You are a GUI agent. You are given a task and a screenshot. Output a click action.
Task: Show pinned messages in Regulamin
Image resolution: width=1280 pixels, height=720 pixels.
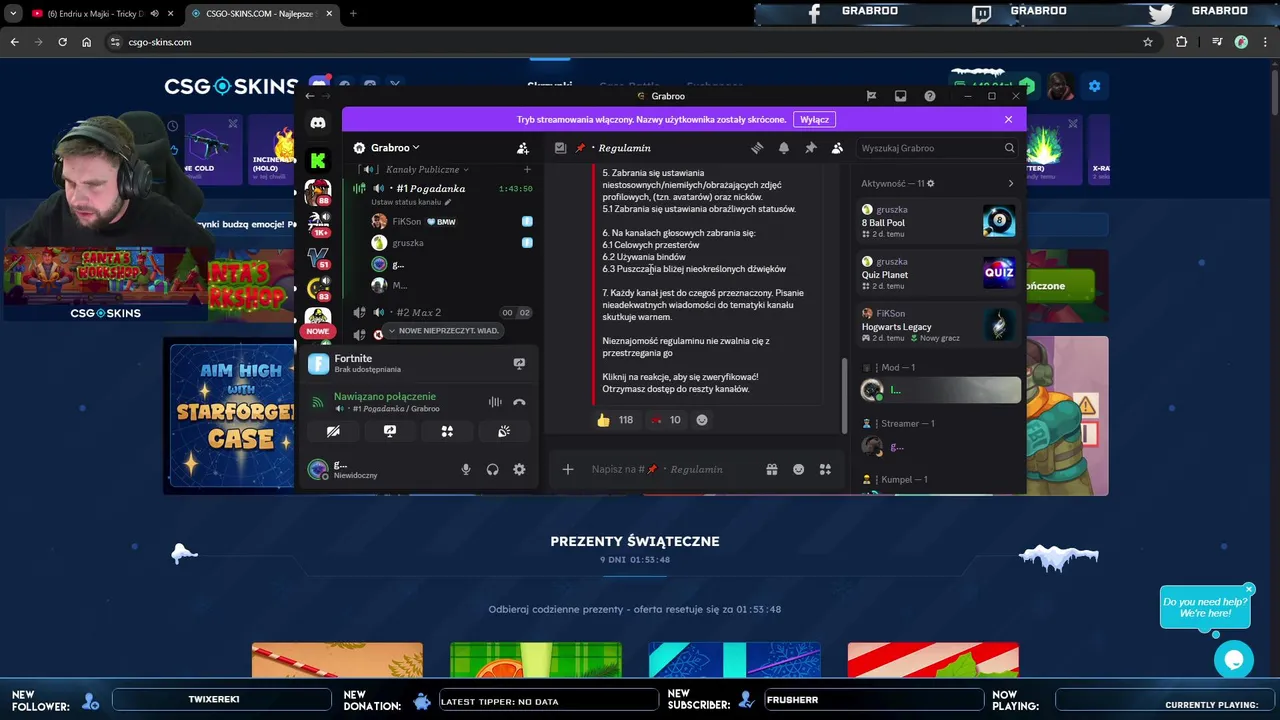coord(811,148)
